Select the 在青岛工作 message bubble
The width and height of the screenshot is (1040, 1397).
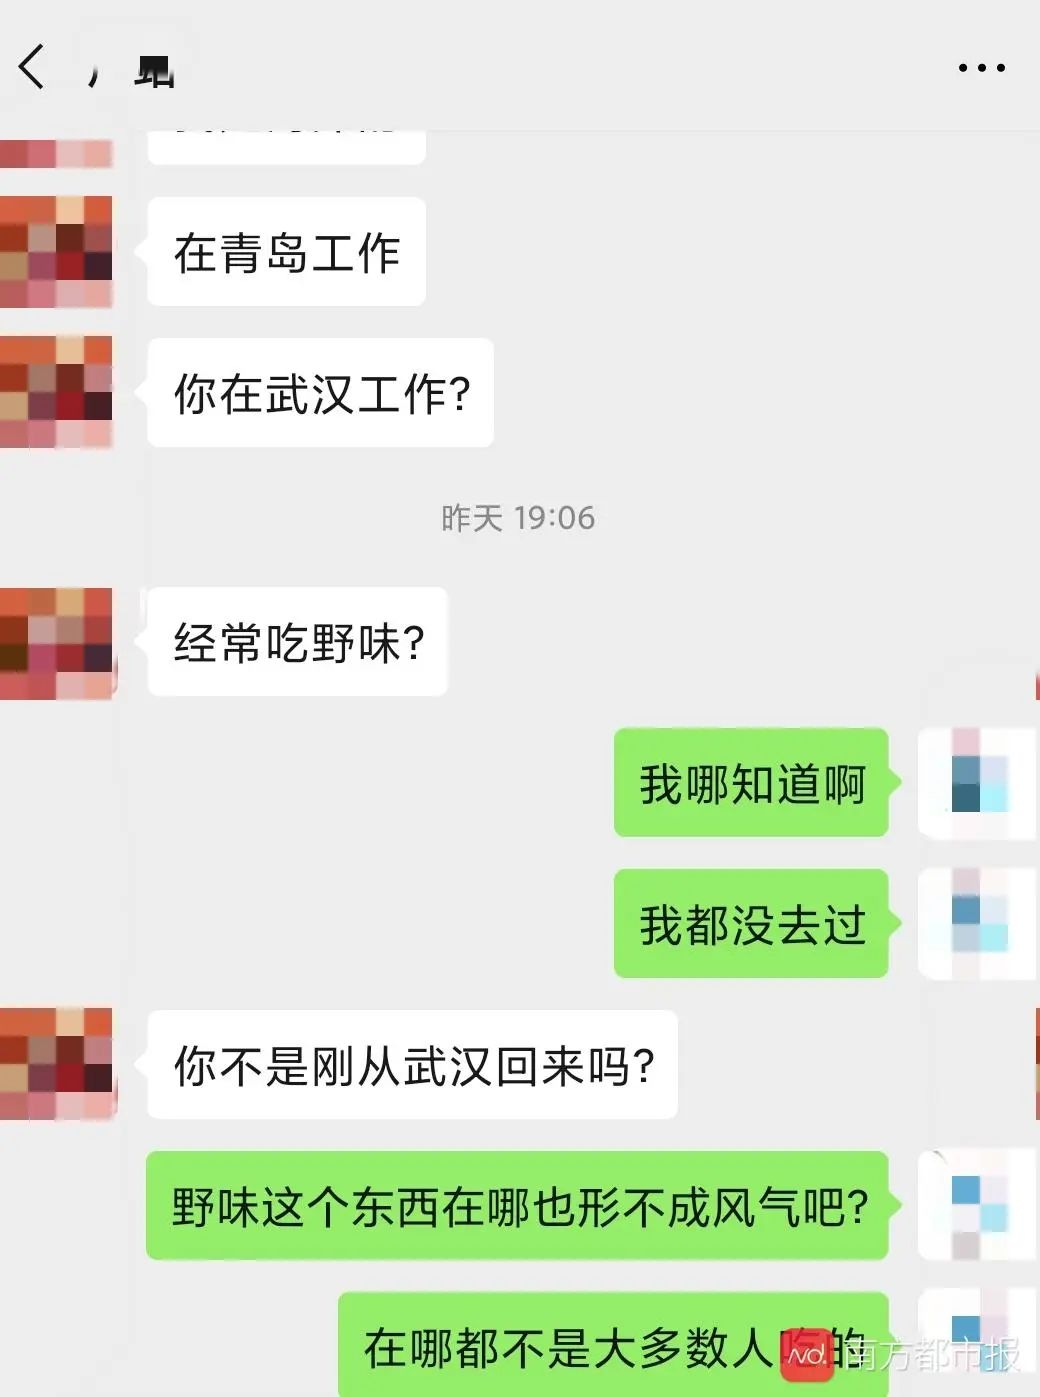pyautogui.click(x=287, y=252)
